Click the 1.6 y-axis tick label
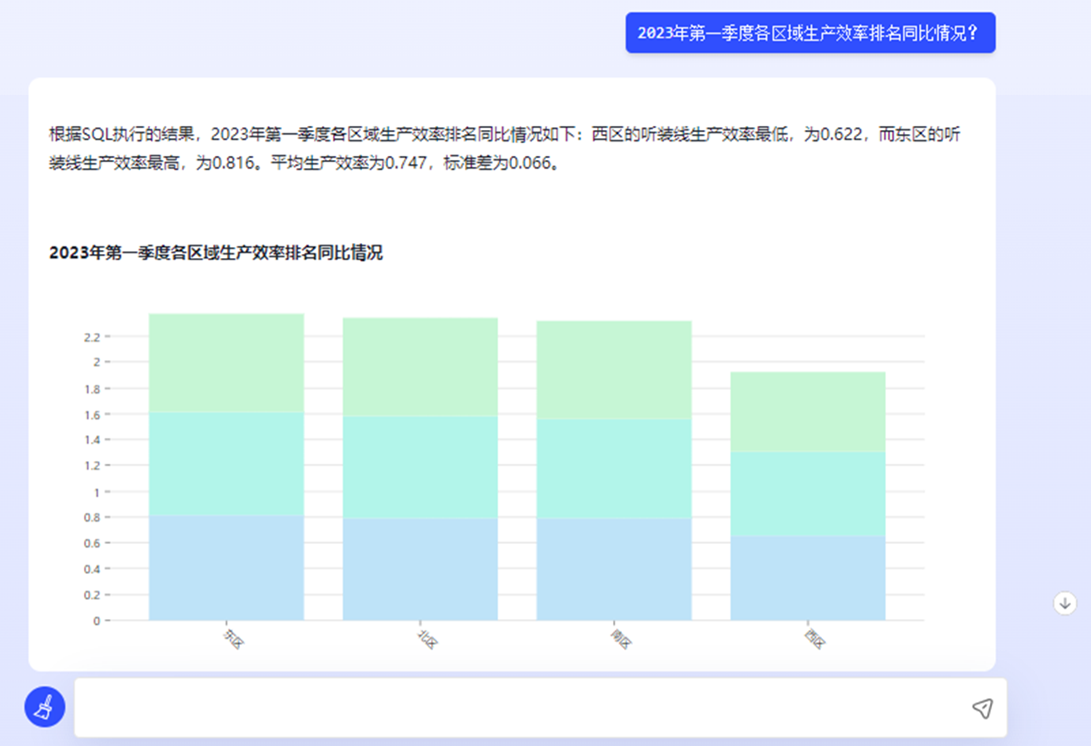 pos(92,415)
